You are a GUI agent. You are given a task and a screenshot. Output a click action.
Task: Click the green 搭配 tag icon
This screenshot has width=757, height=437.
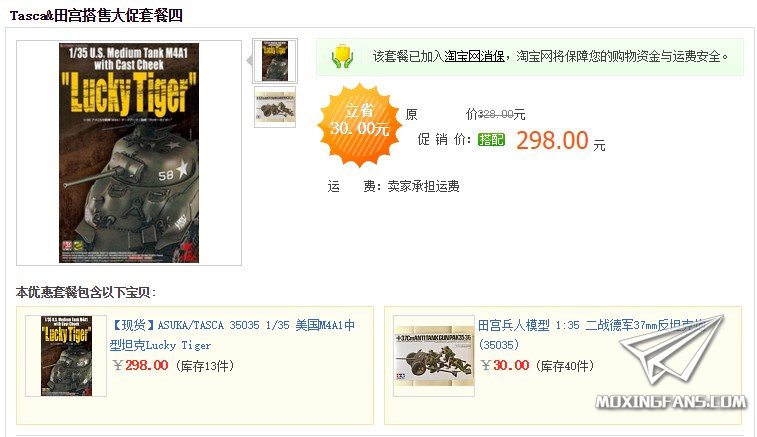pos(491,140)
